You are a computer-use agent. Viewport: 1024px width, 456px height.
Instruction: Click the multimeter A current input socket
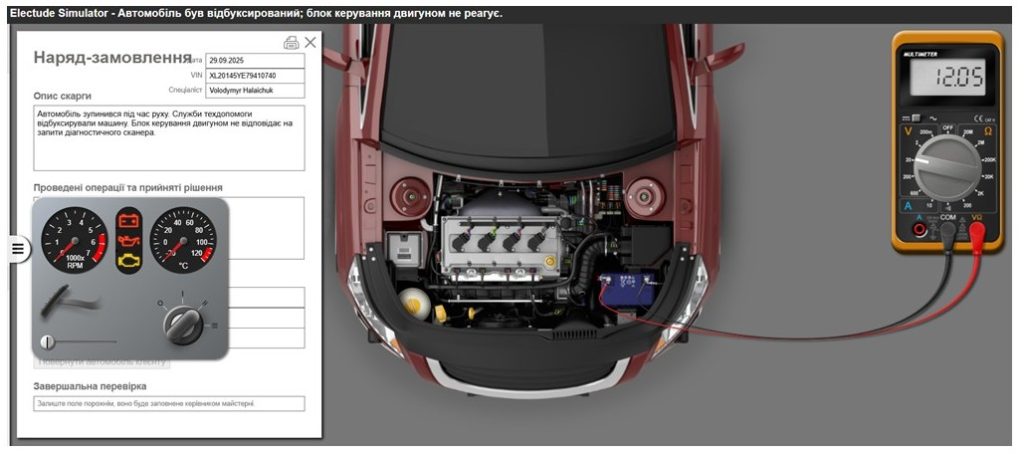click(x=919, y=229)
